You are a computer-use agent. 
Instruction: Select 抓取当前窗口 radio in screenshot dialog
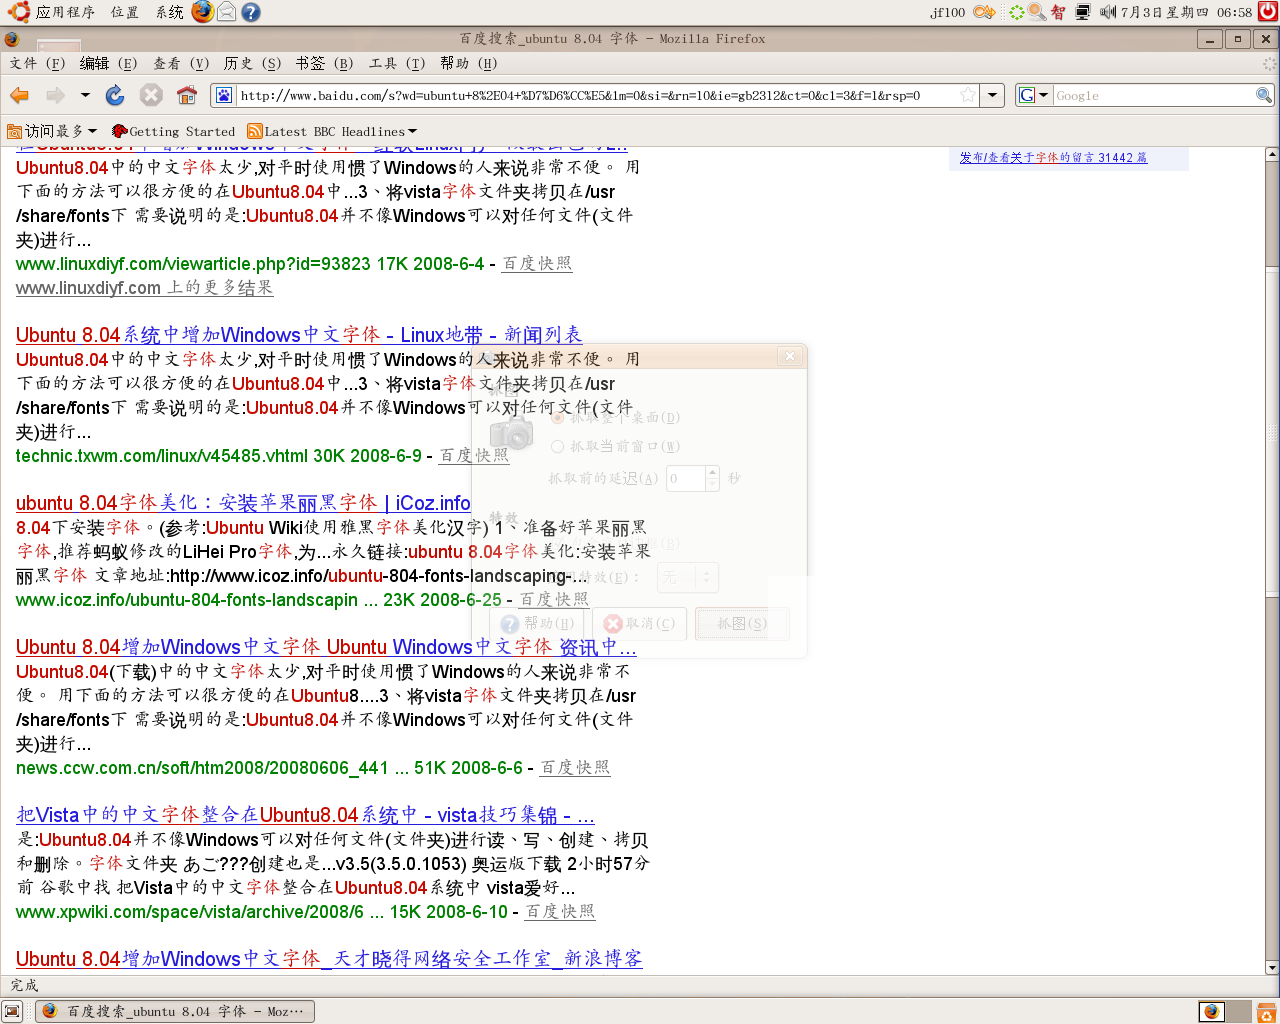tap(558, 446)
